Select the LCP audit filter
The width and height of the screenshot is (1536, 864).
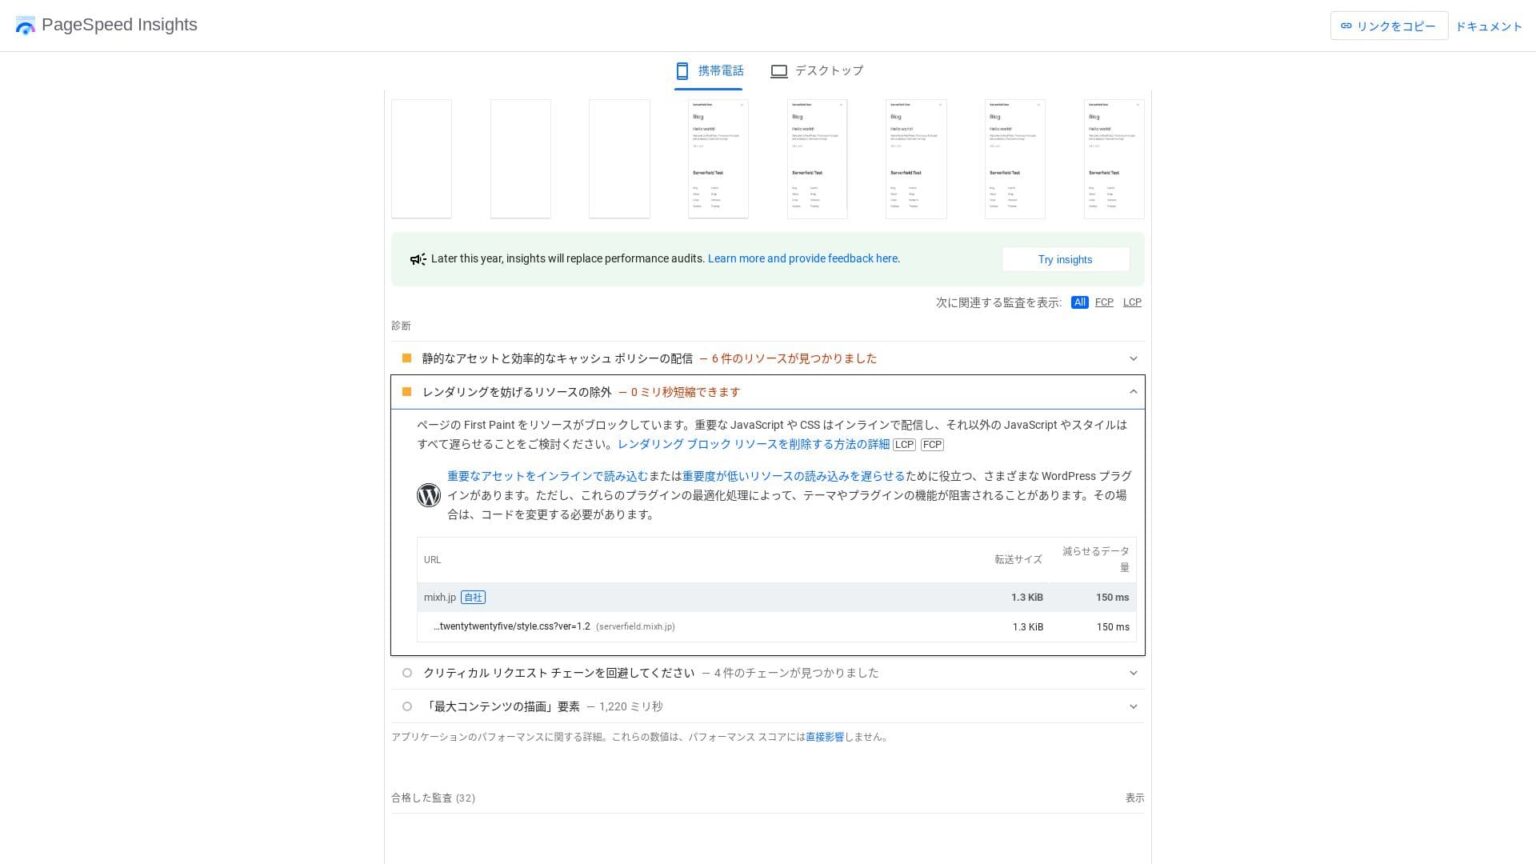pyautogui.click(x=1132, y=302)
